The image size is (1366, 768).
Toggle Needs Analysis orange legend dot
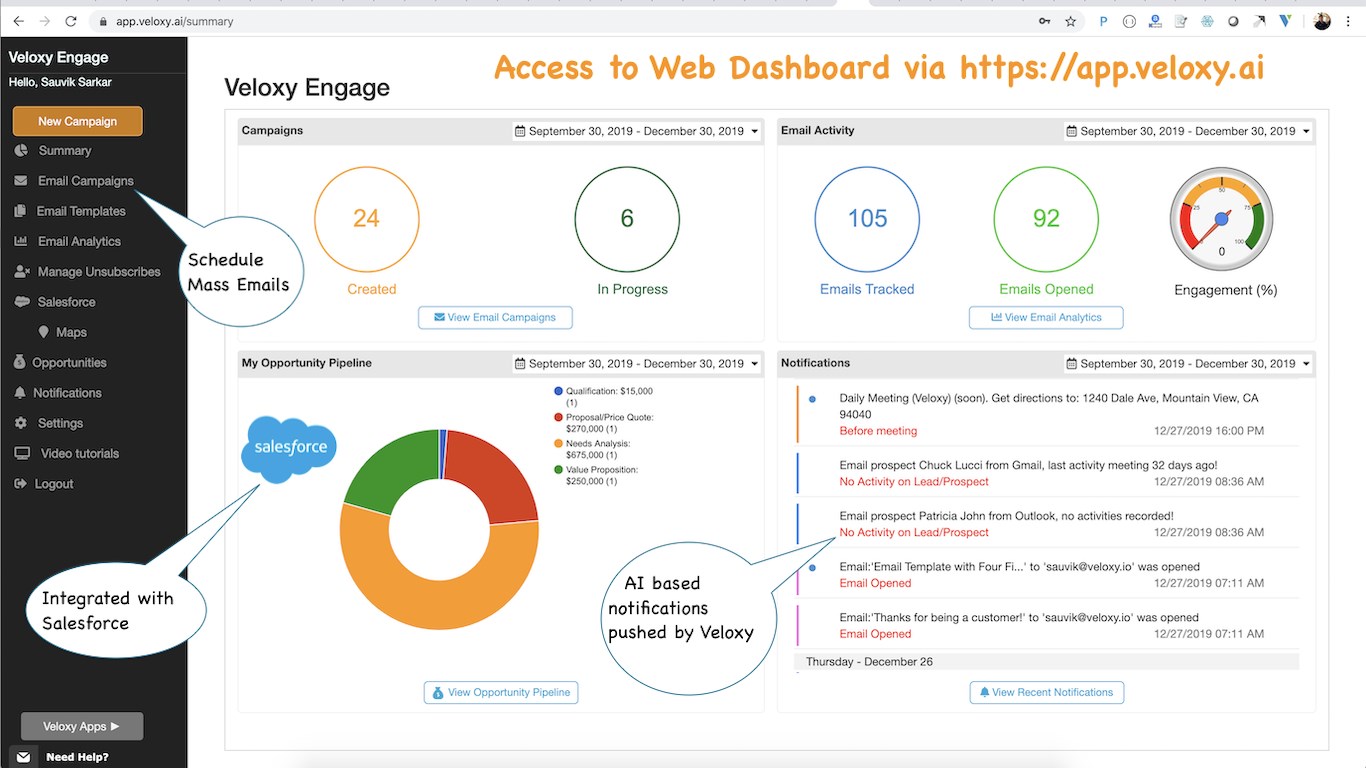[558, 443]
